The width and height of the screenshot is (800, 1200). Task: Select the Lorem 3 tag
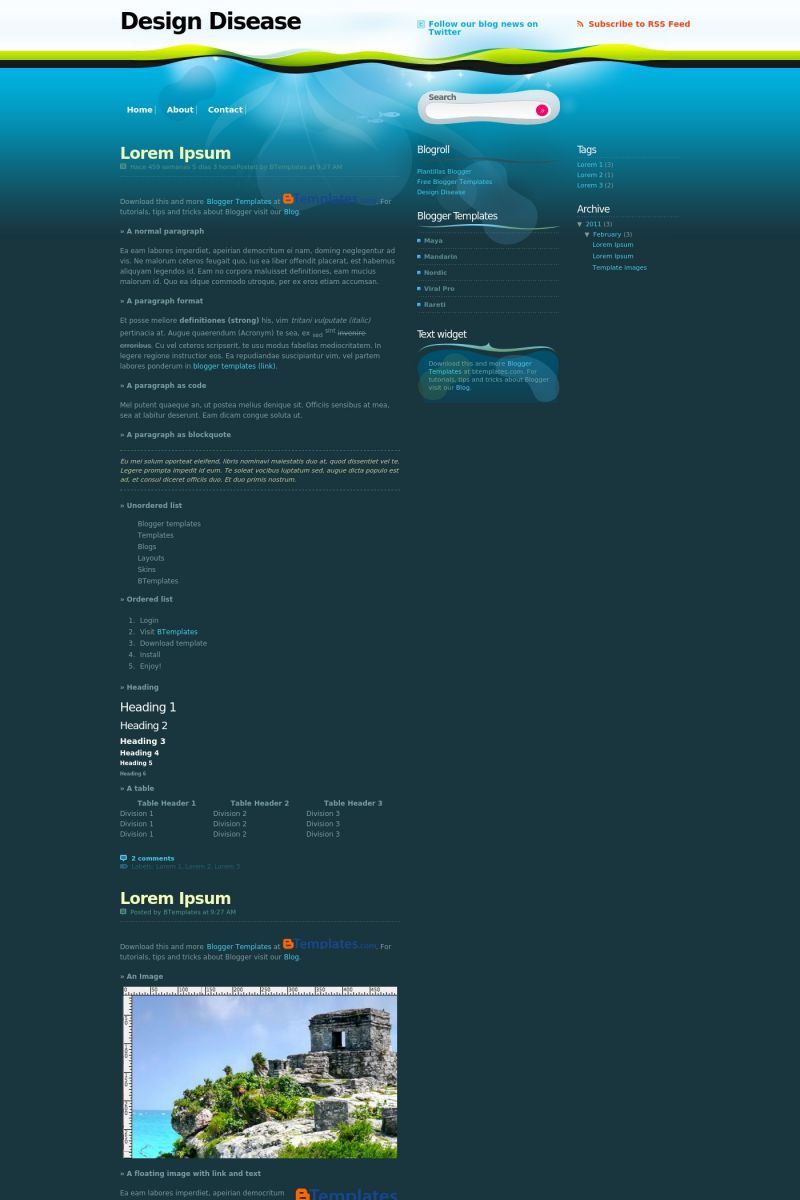coord(589,185)
